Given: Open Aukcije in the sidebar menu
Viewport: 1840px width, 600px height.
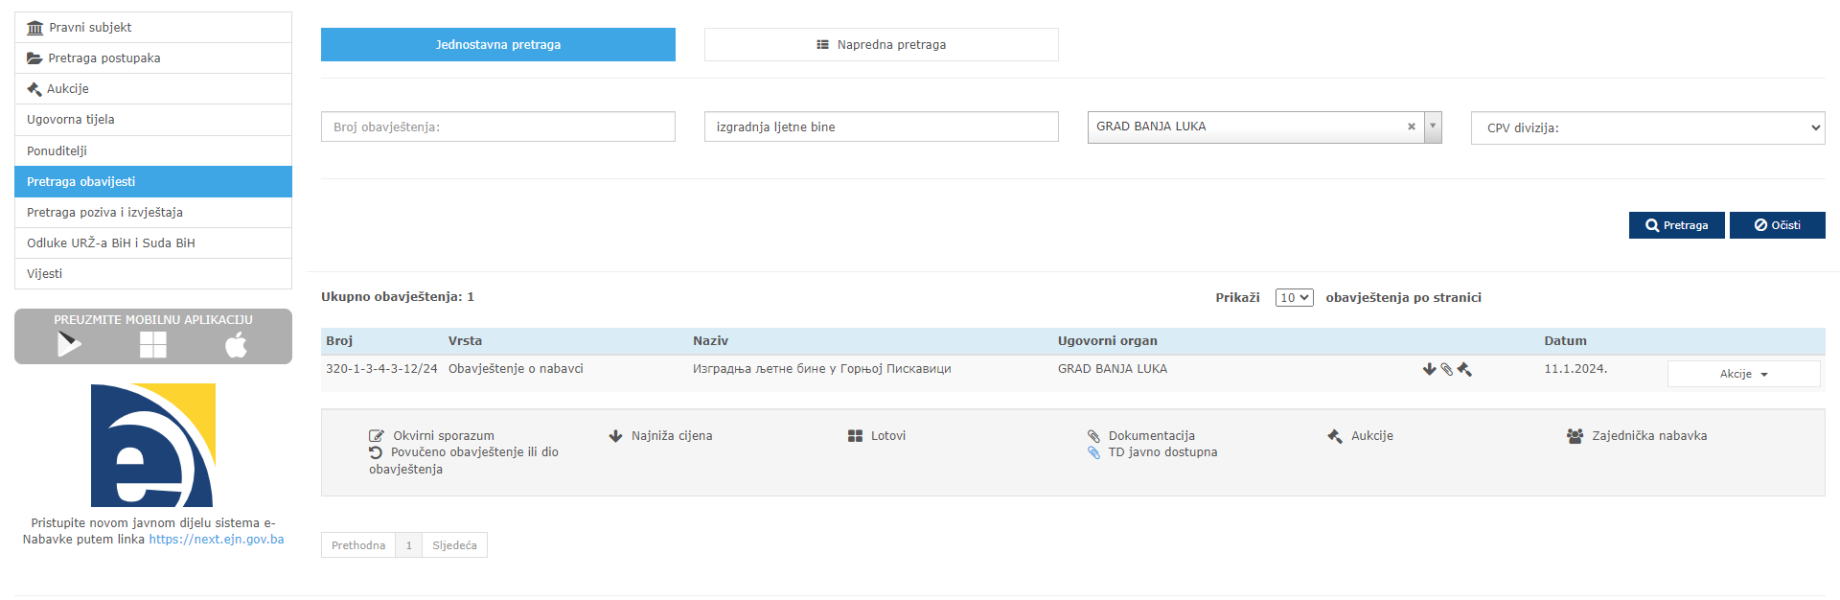Looking at the screenshot, I should coord(68,89).
